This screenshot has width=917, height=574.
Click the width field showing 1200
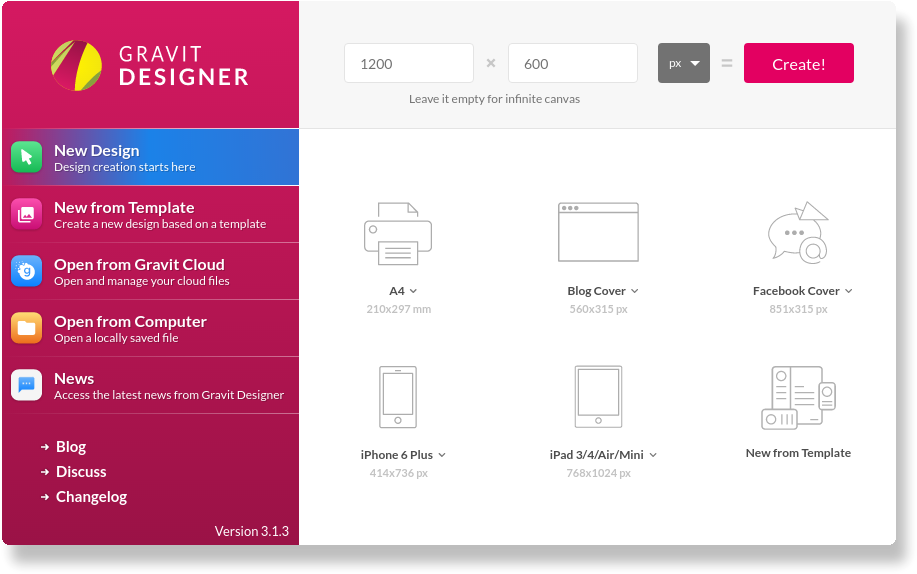click(x=409, y=63)
